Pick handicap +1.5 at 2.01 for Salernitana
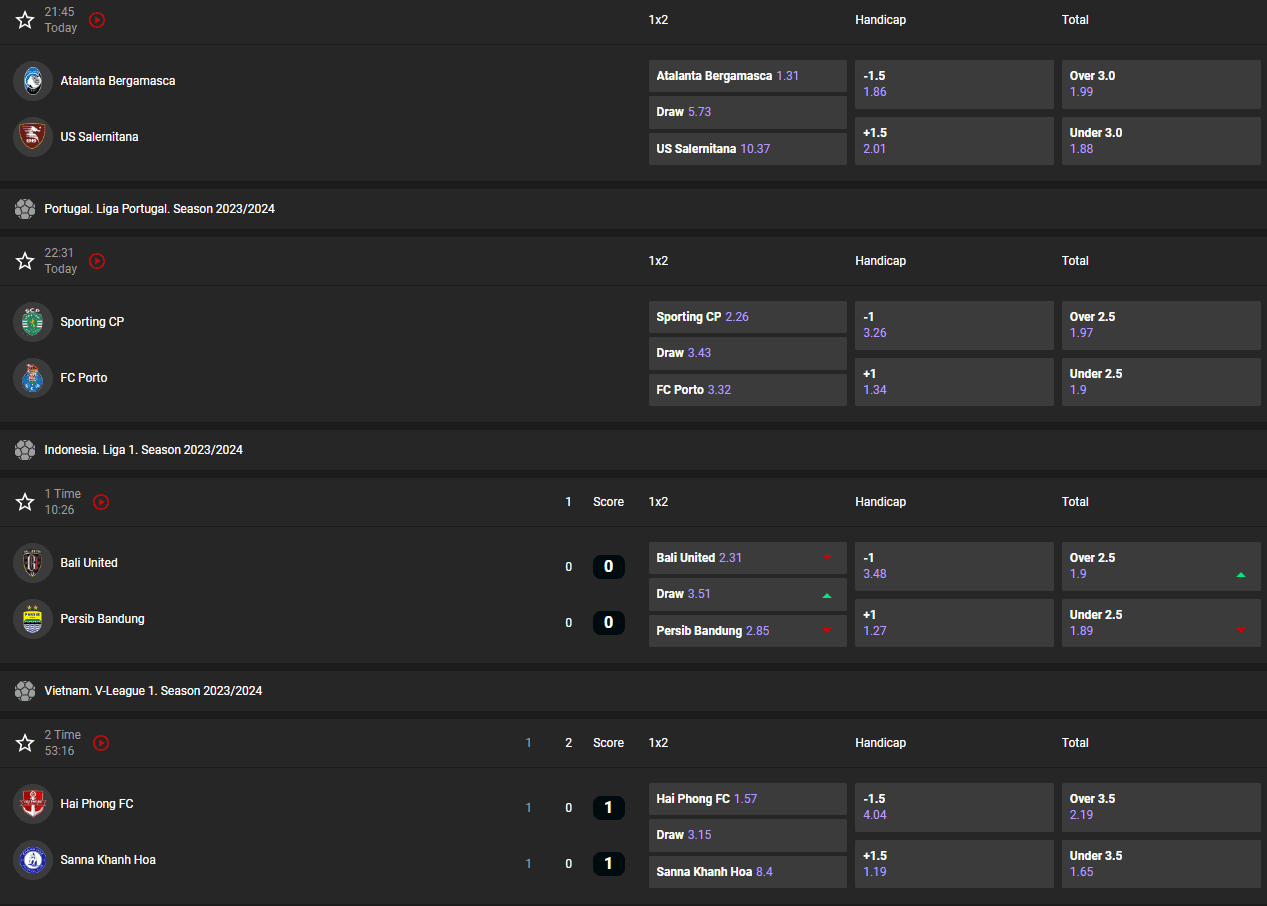The width and height of the screenshot is (1267, 906). (954, 141)
